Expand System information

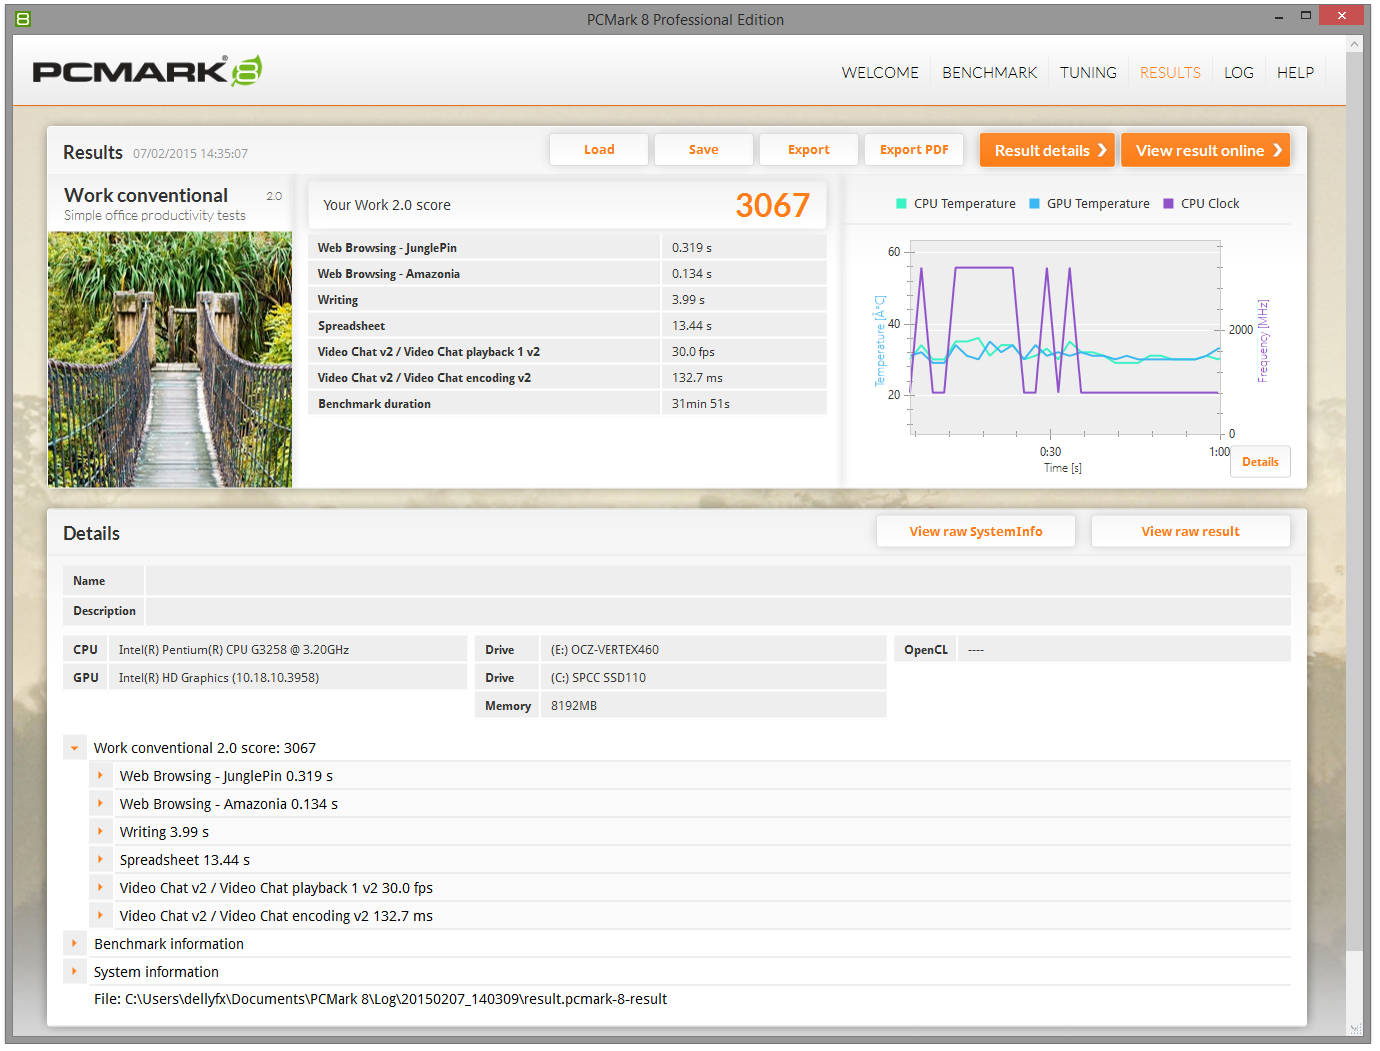(74, 972)
